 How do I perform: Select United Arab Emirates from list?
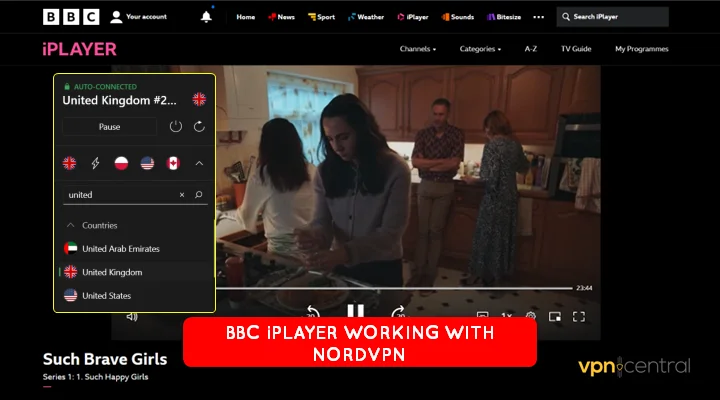135,249
